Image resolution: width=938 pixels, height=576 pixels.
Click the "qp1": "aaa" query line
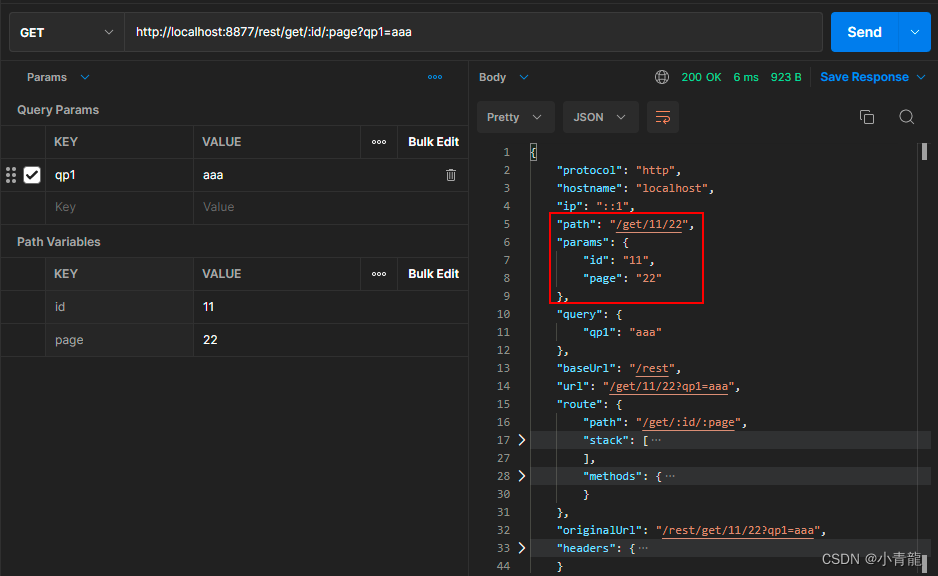(622, 332)
